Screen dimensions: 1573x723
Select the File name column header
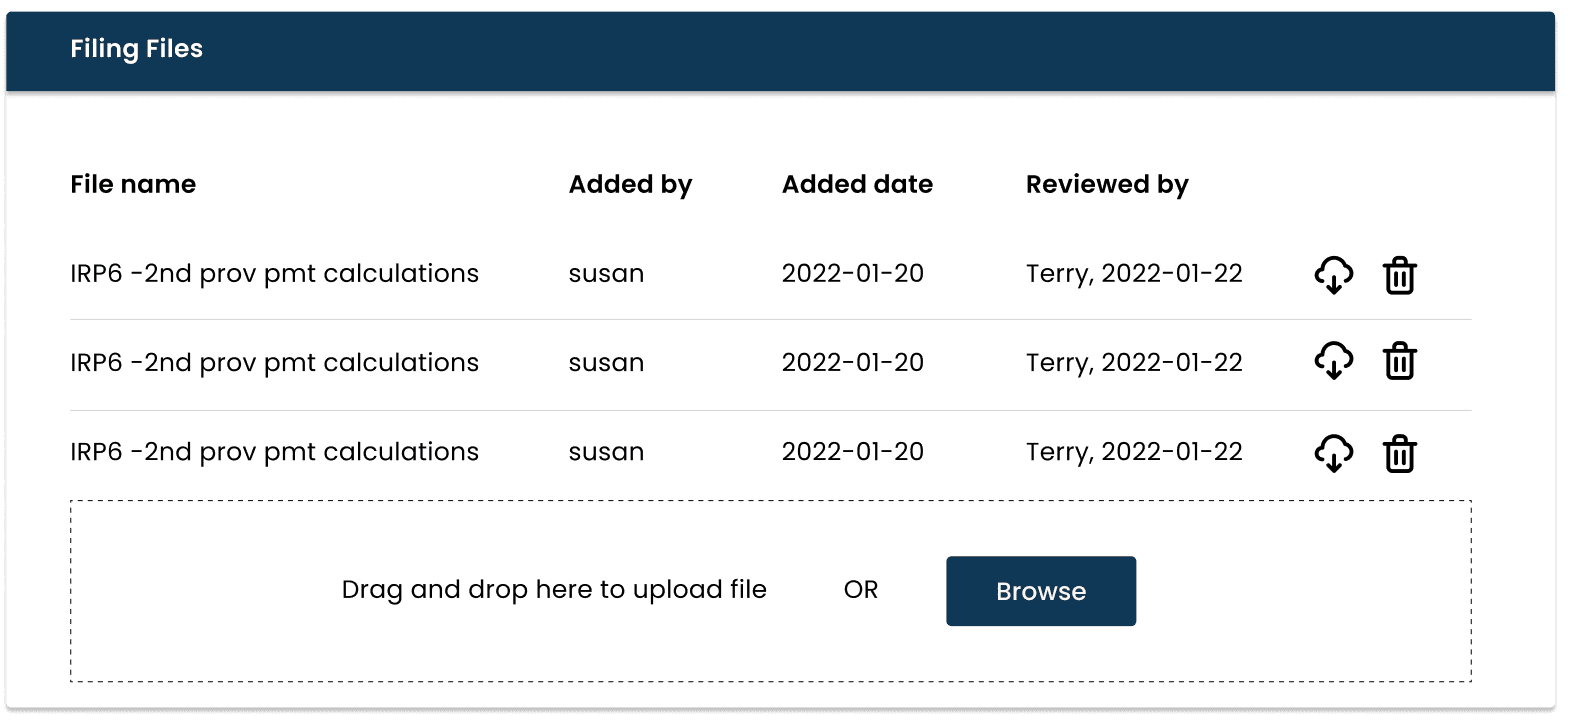[x=133, y=184]
